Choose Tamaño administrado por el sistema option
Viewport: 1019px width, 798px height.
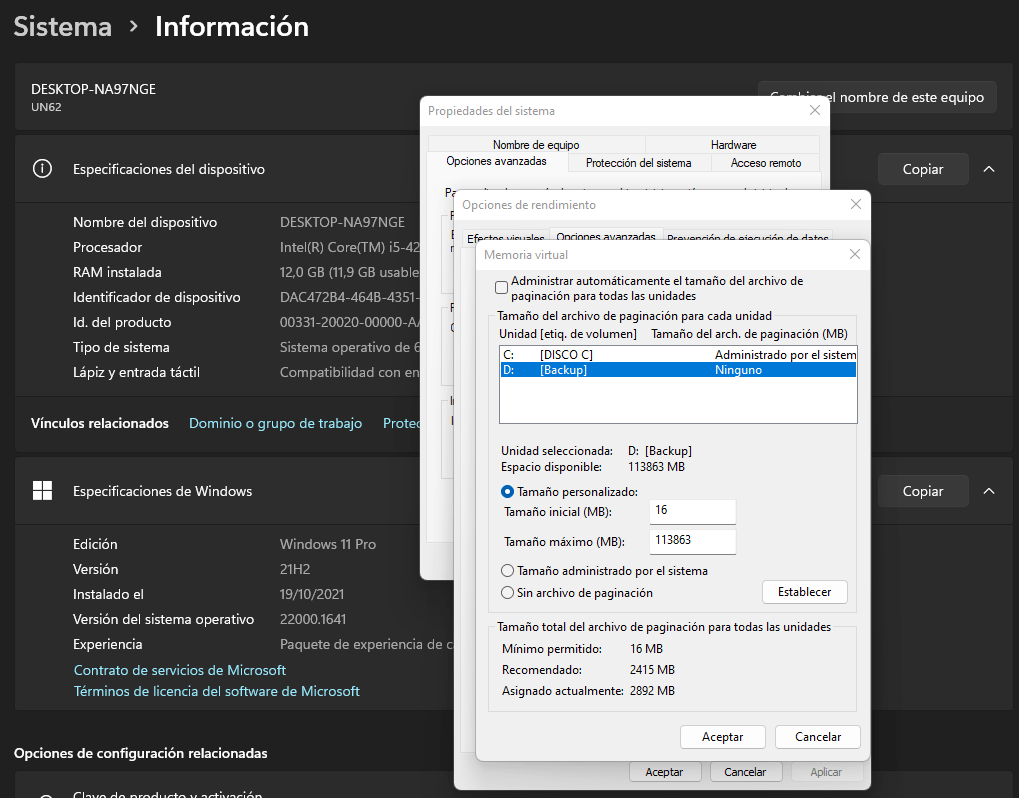tap(508, 571)
